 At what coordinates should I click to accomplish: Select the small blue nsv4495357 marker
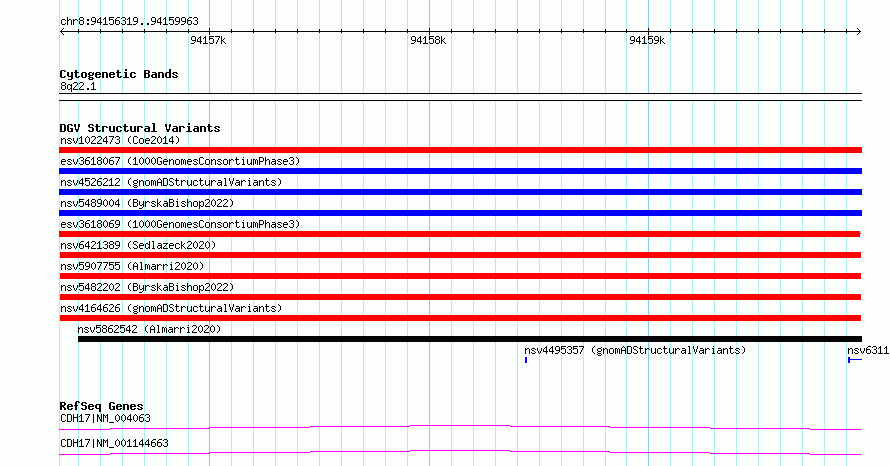526,360
